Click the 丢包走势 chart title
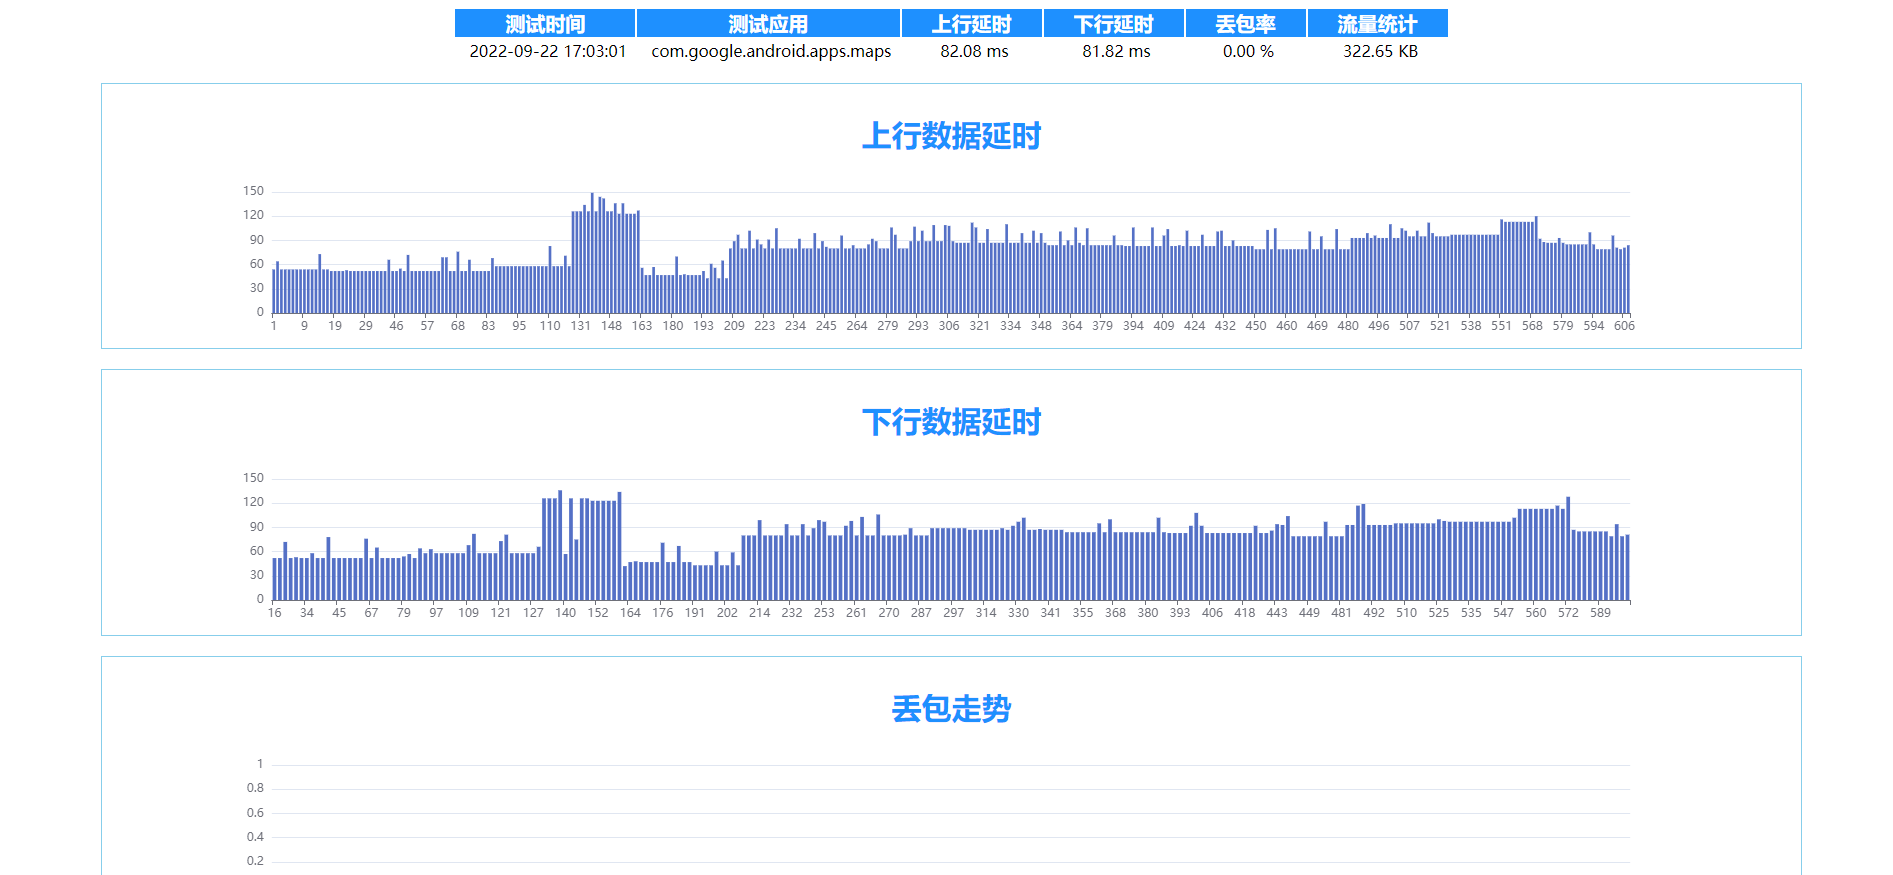This screenshot has height=875, width=1893. click(951, 709)
